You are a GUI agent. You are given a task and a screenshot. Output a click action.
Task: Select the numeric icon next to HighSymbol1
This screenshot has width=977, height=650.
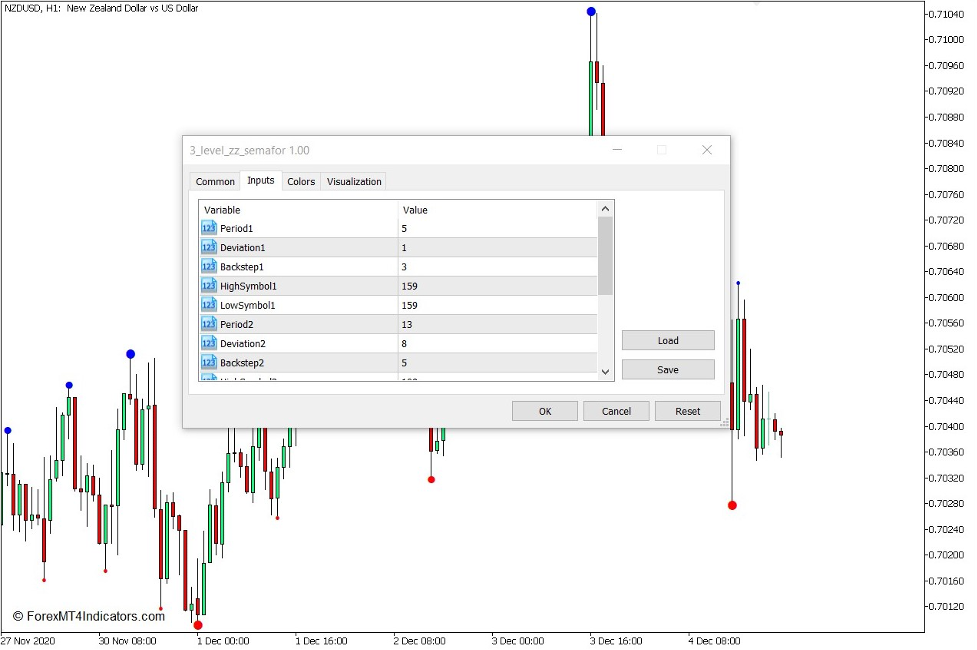click(x=207, y=285)
